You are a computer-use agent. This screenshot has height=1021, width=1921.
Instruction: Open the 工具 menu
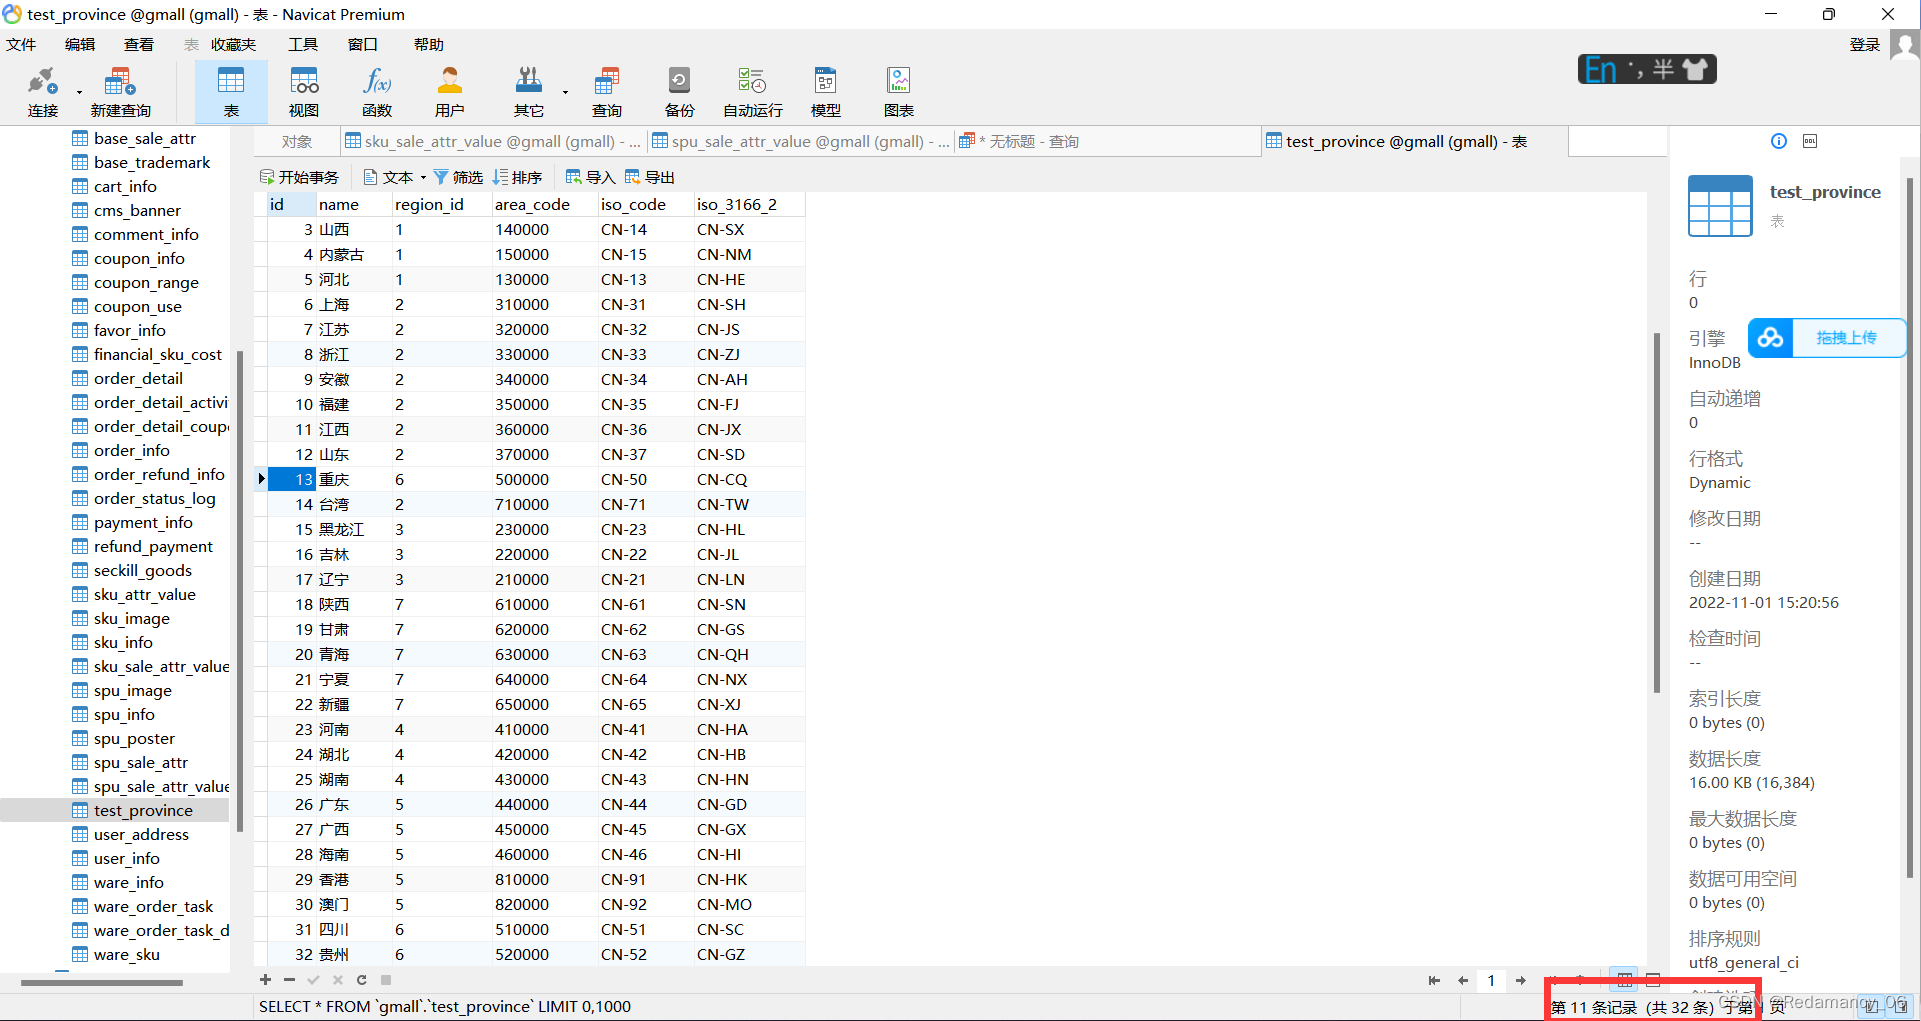[302, 43]
